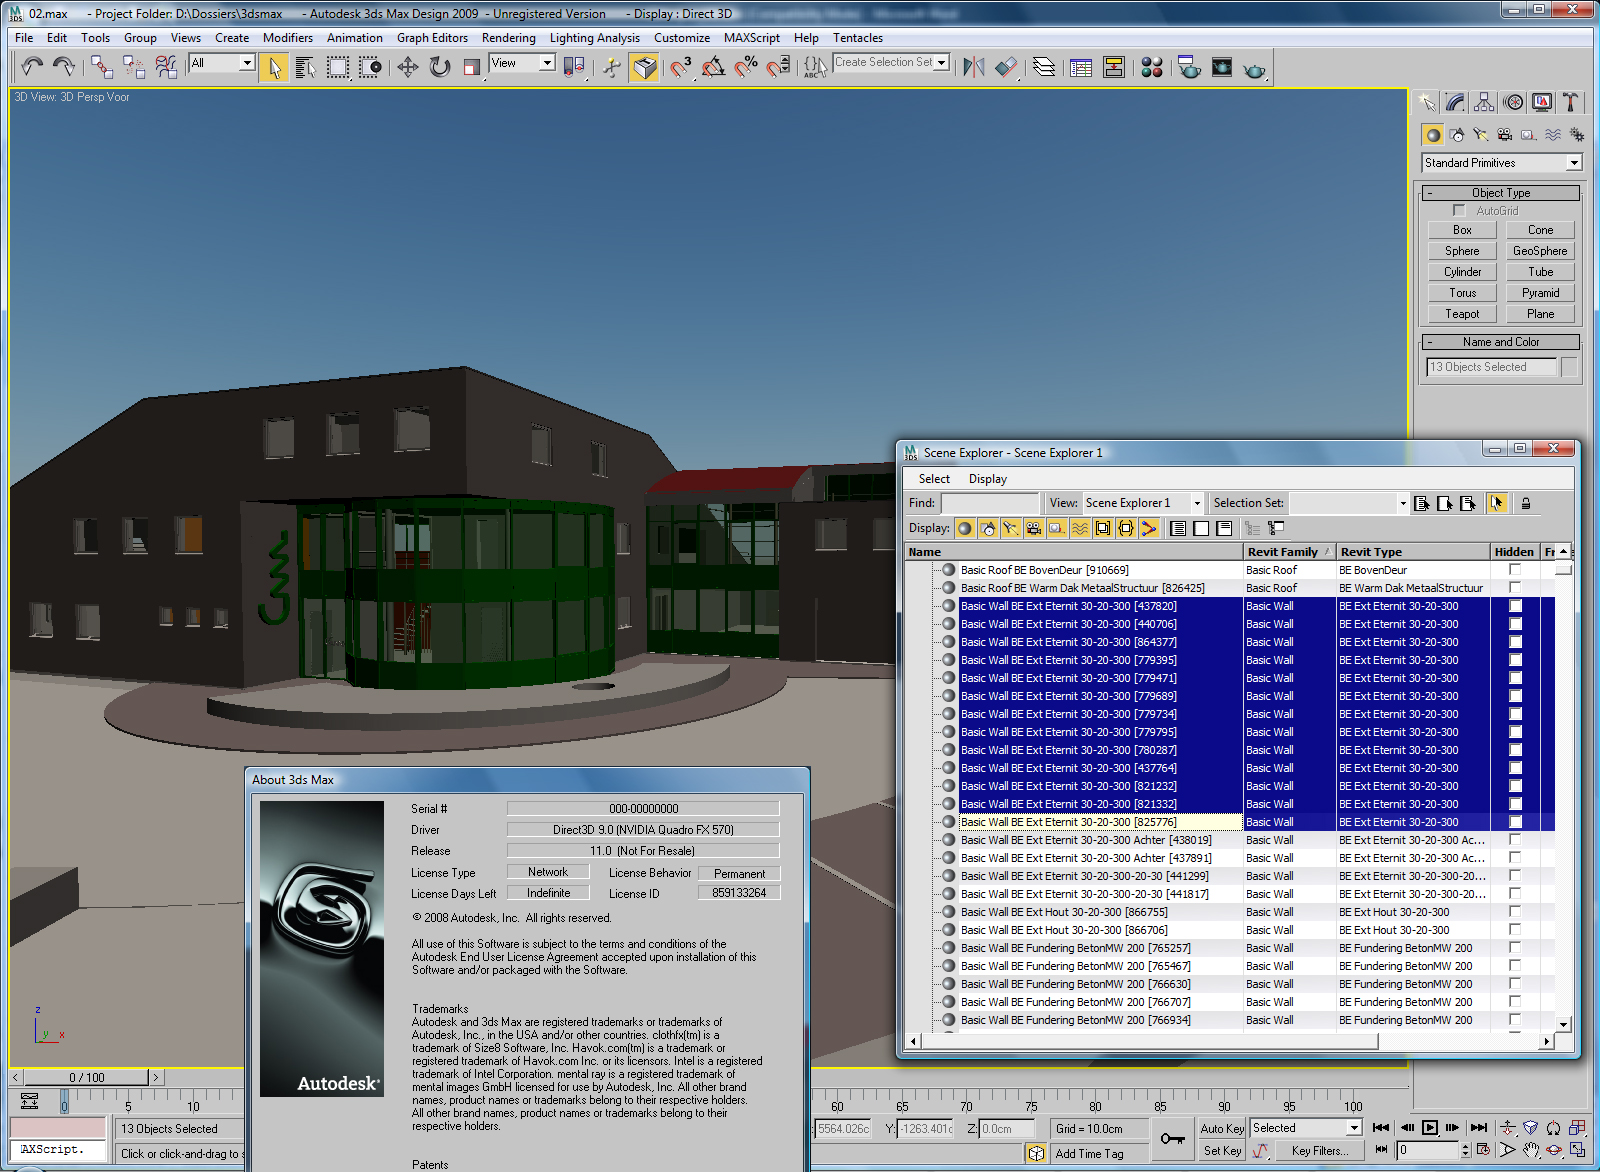The image size is (1600, 1172).
Task: Activate the Select and Scale tool
Action: point(471,67)
